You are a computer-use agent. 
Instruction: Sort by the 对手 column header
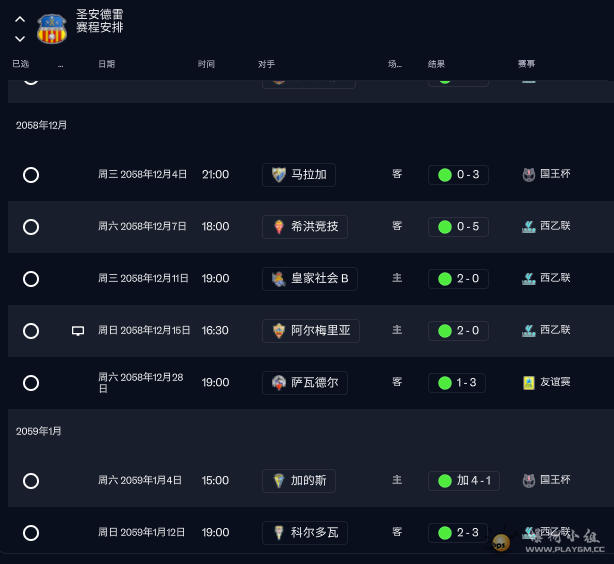click(266, 64)
